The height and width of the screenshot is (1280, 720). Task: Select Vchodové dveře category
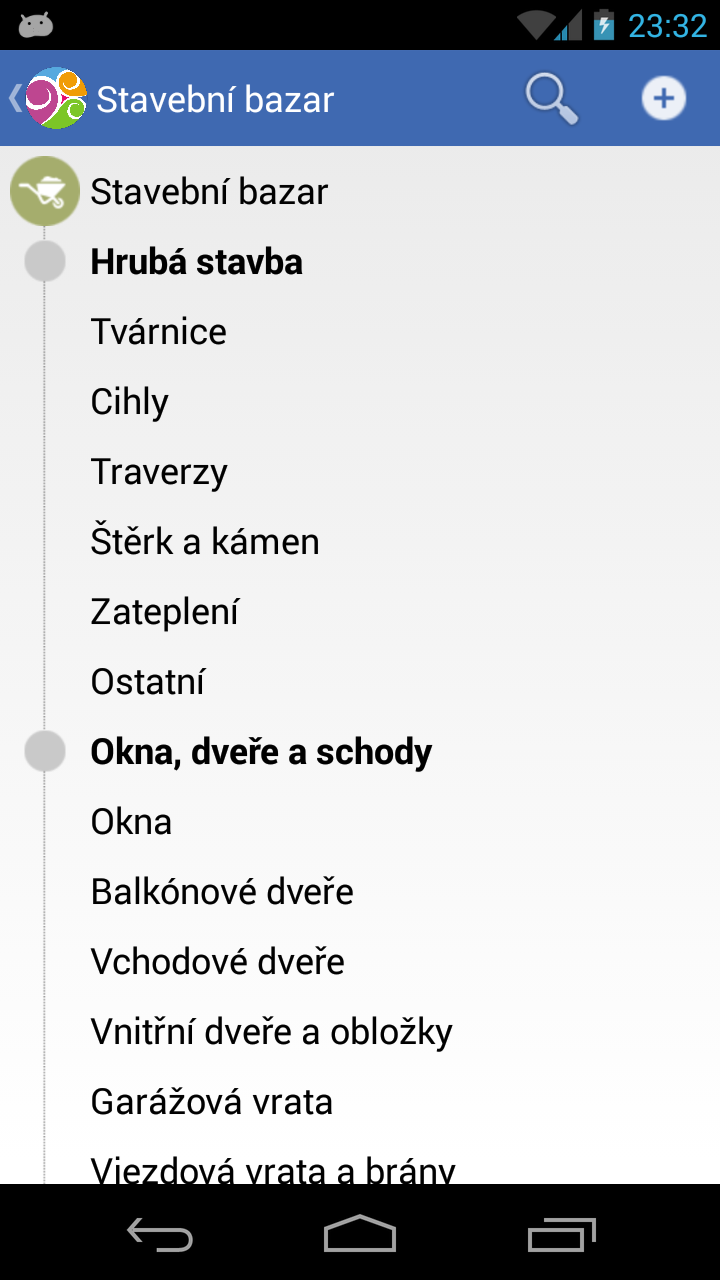point(218,962)
